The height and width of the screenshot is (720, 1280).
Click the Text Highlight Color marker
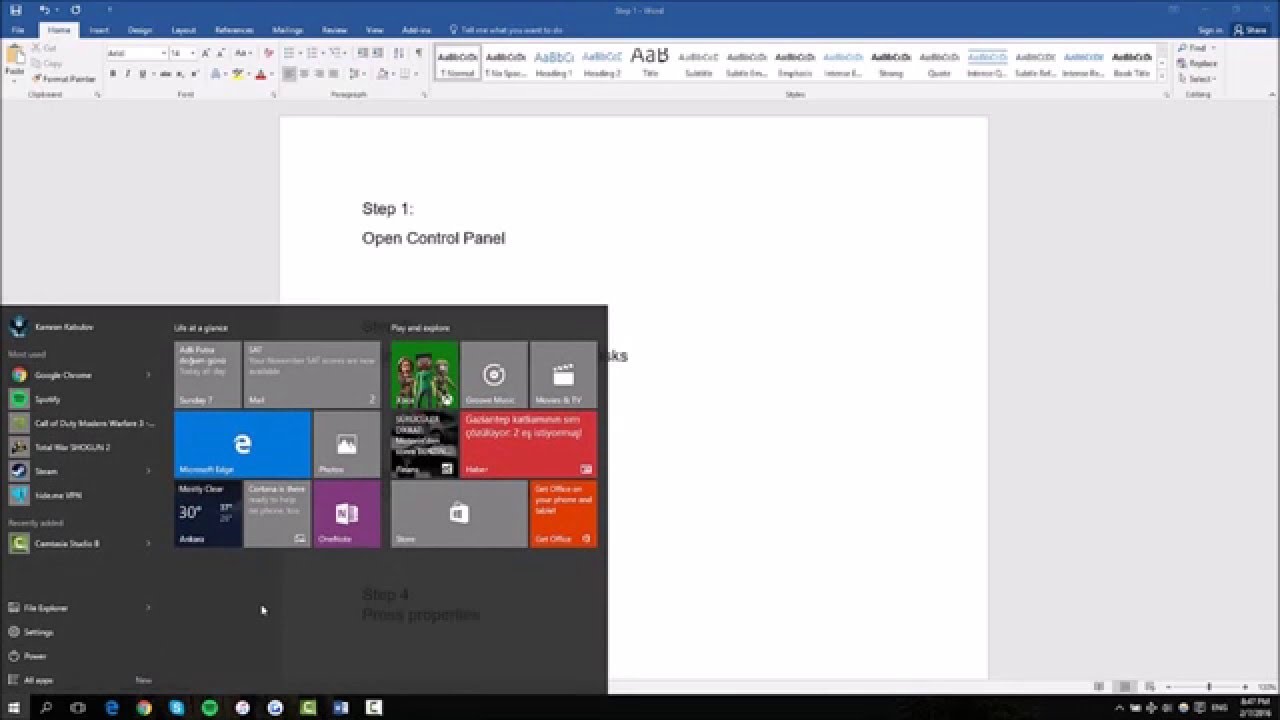click(x=237, y=74)
